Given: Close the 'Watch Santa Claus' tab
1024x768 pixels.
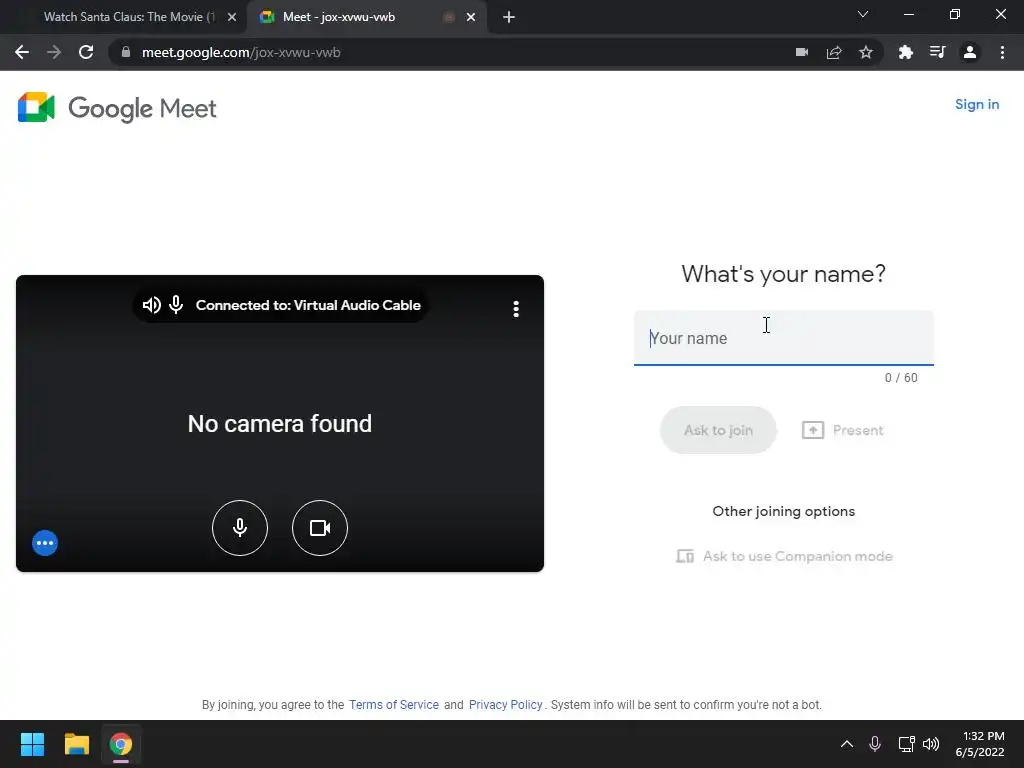Looking at the screenshot, I should point(232,17).
